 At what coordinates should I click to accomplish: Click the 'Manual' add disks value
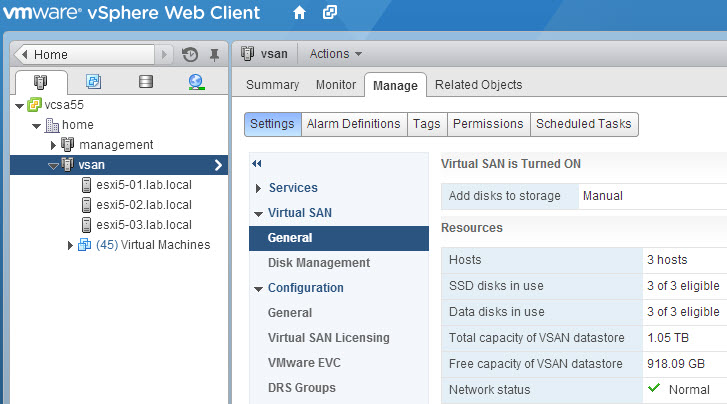(x=603, y=196)
